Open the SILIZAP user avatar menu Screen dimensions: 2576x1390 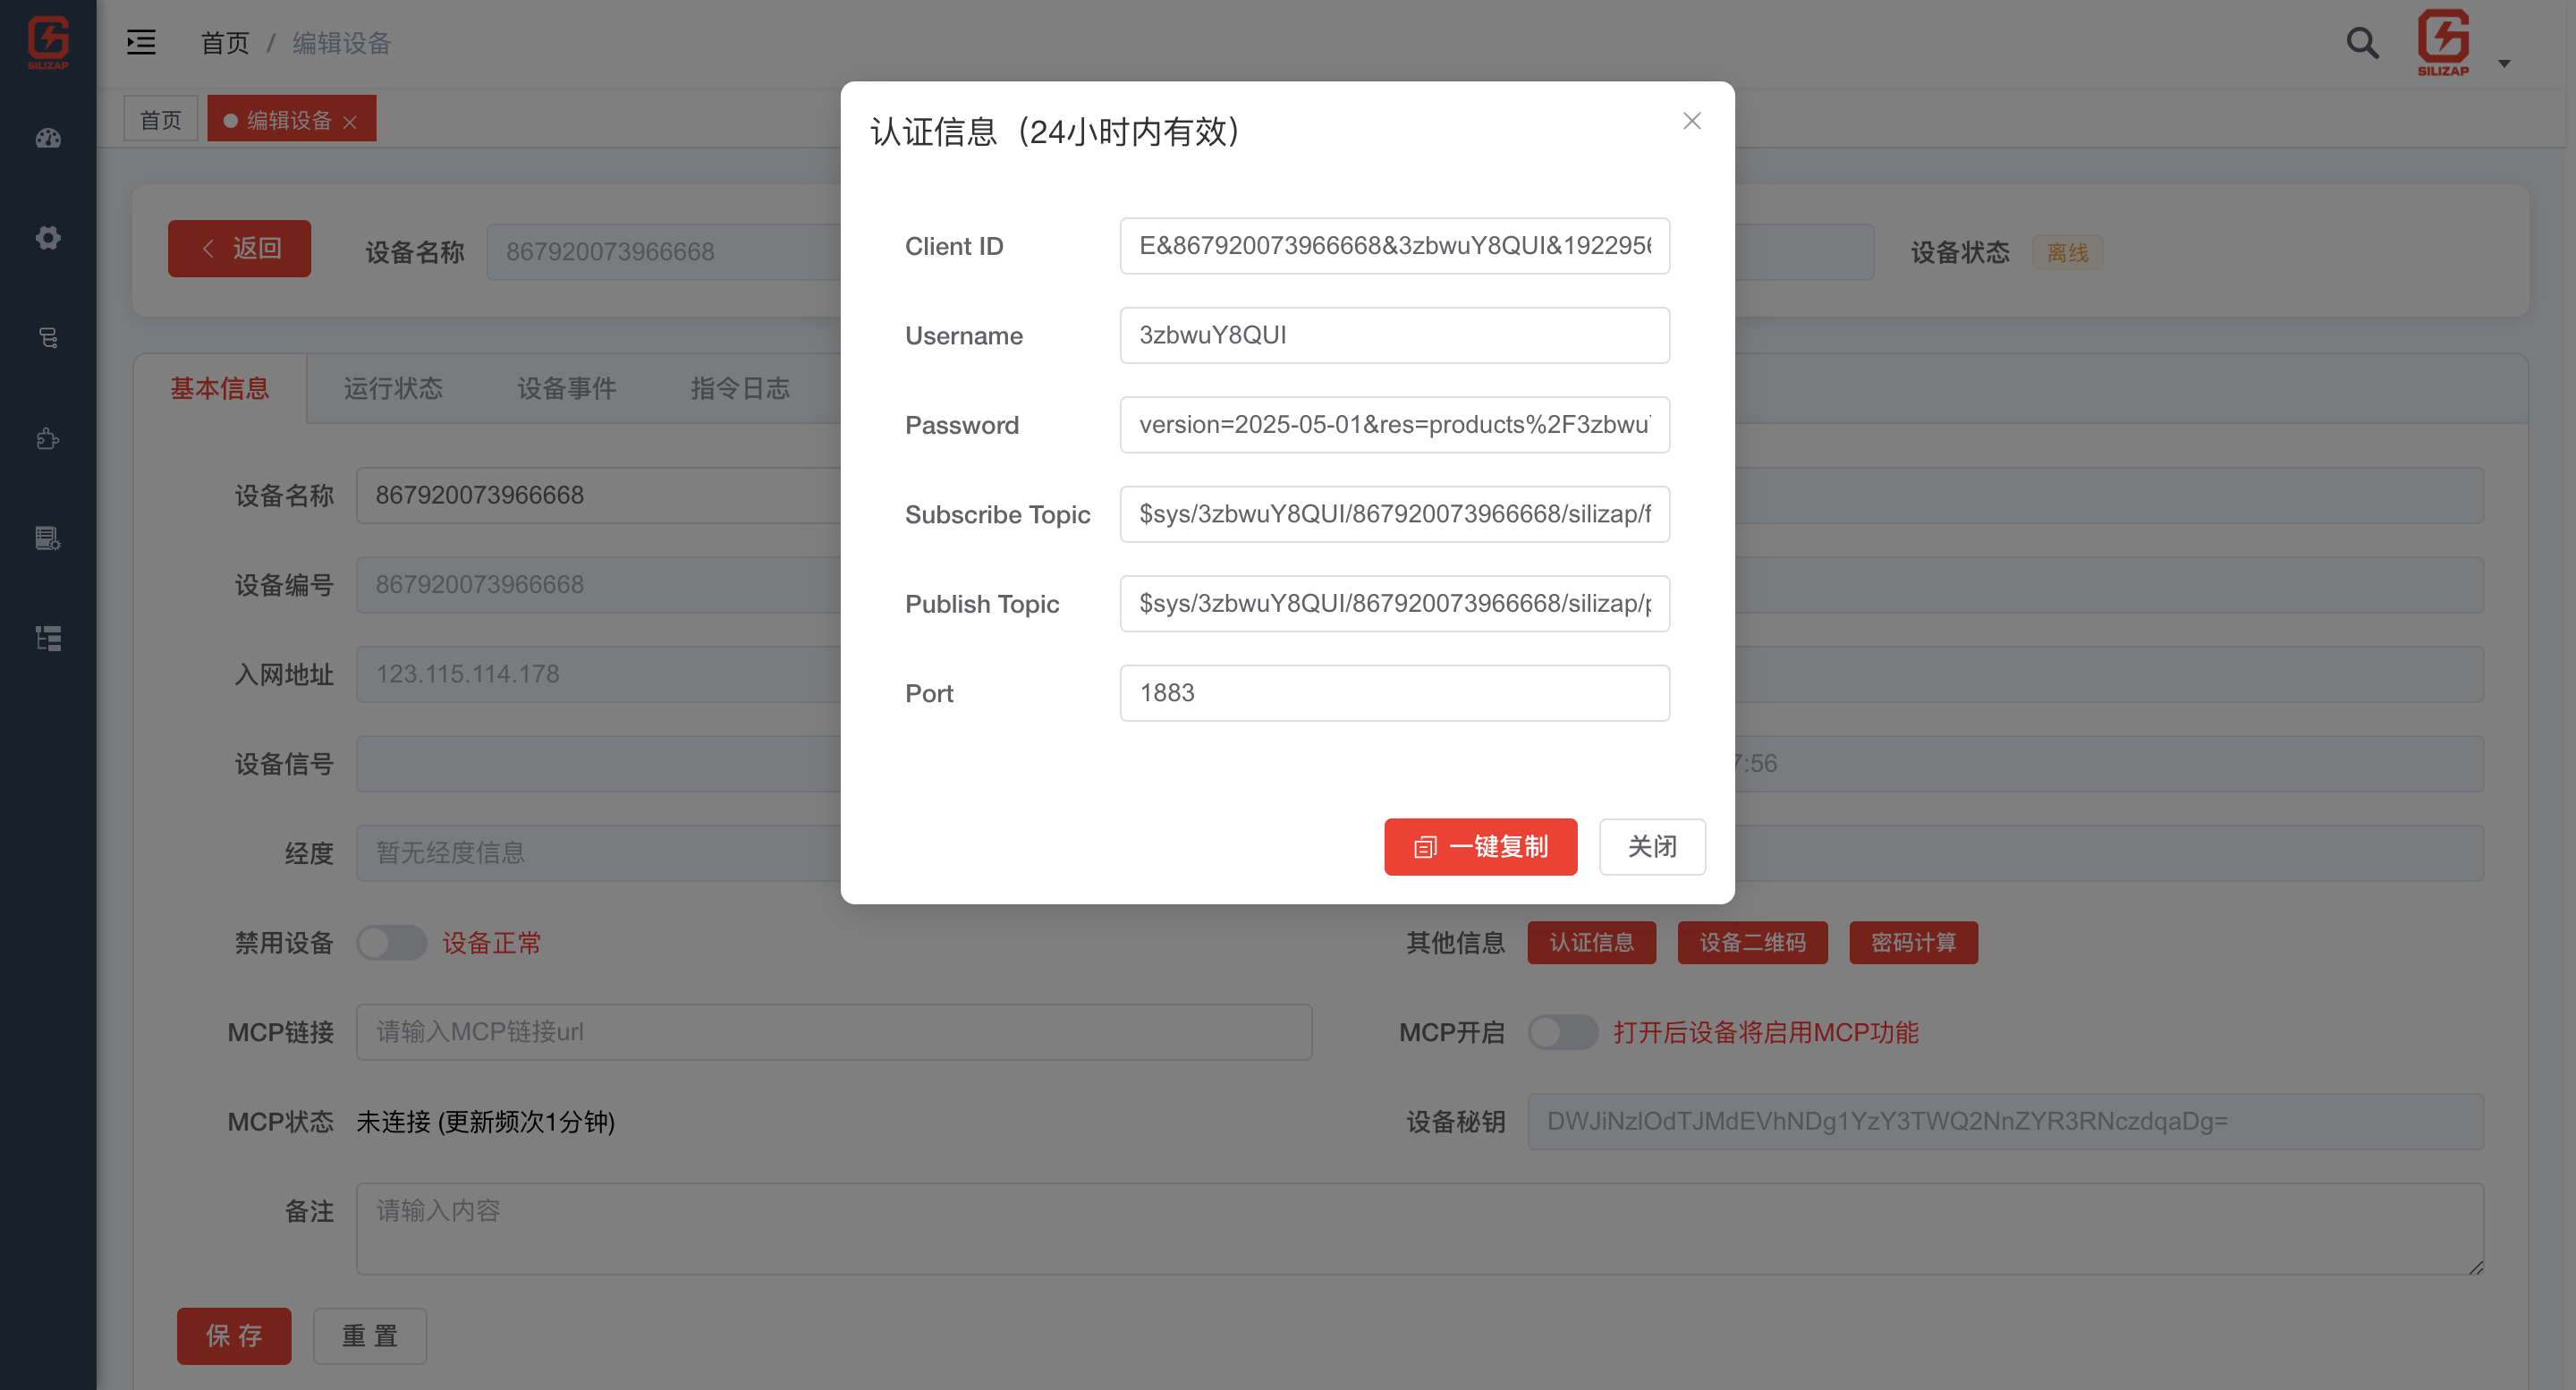(x=2442, y=42)
